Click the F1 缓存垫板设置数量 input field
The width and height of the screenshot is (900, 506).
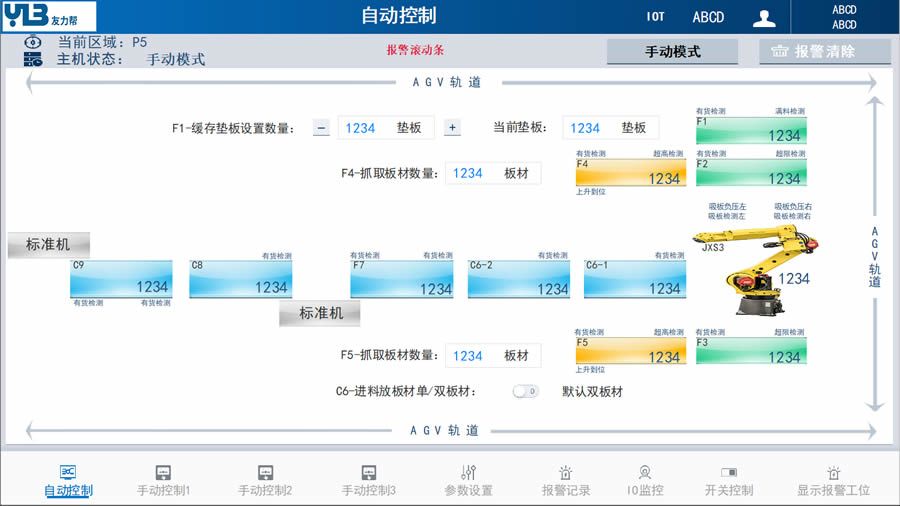click(386, 127)
